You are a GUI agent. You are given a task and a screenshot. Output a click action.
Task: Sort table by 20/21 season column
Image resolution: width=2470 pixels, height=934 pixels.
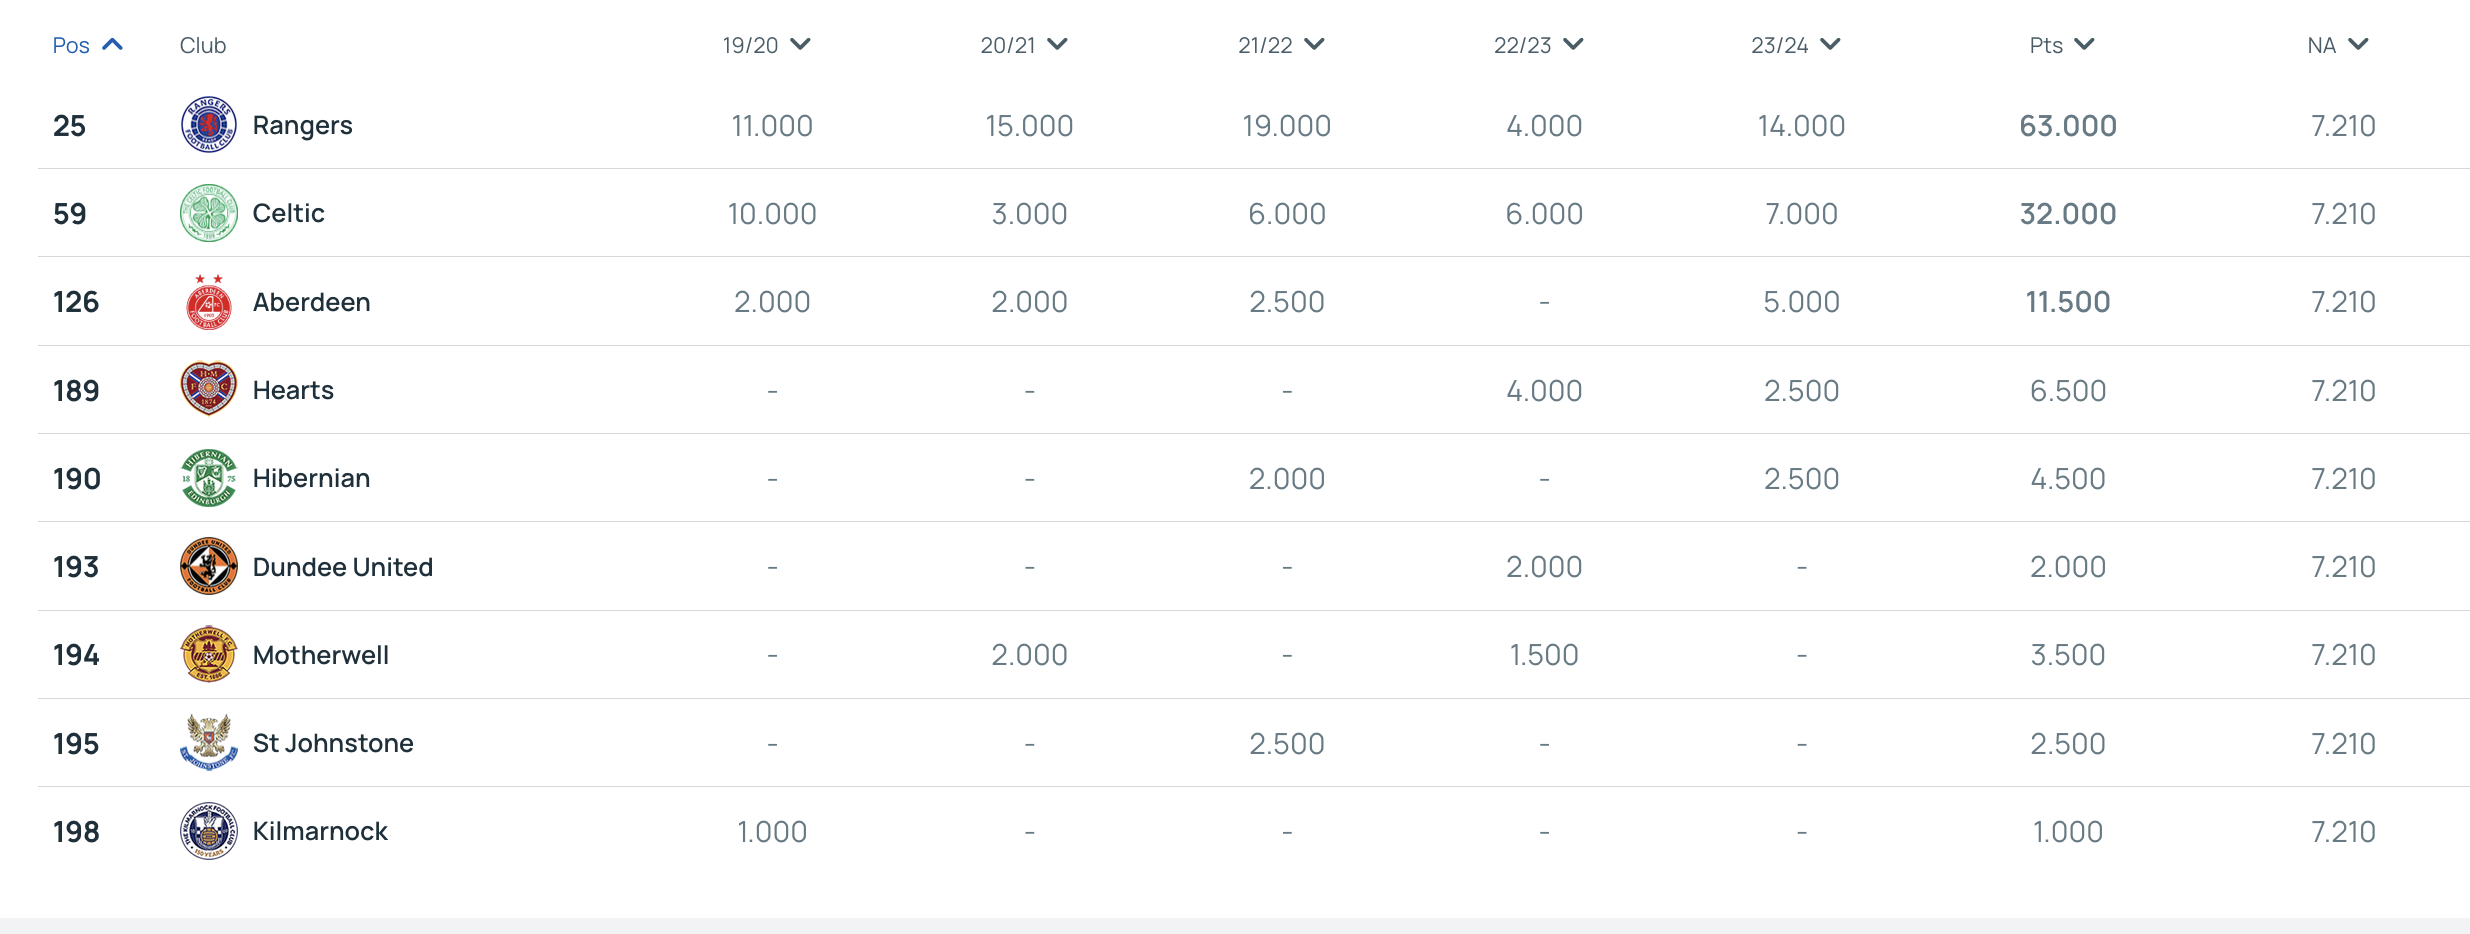(x=1024, y=45)
